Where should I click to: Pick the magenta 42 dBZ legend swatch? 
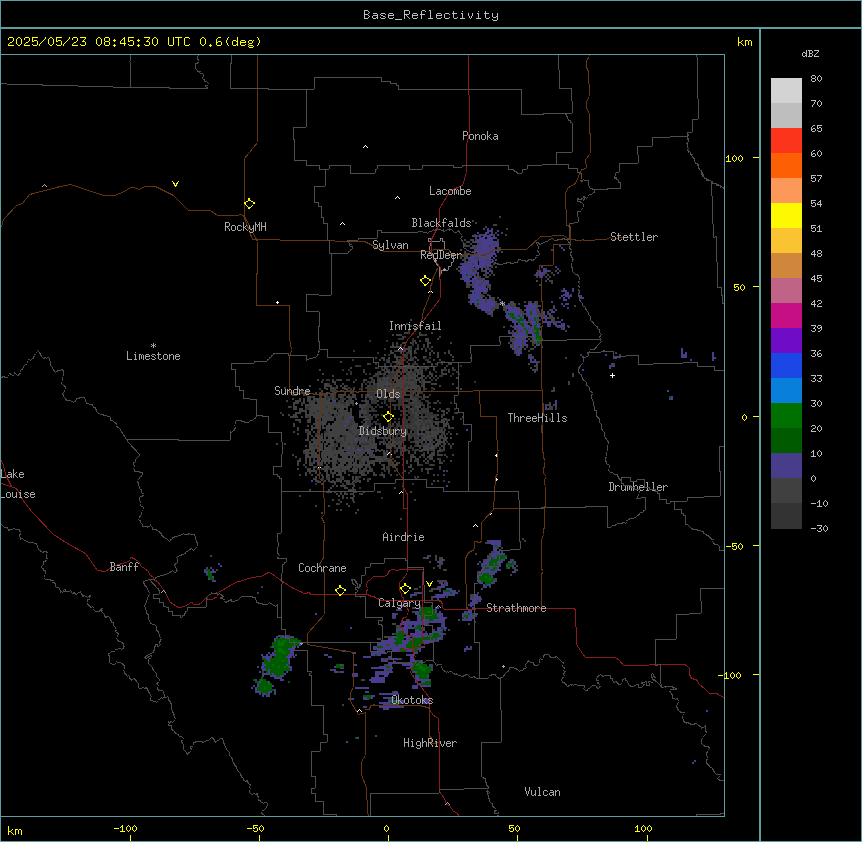click(786, 315)
